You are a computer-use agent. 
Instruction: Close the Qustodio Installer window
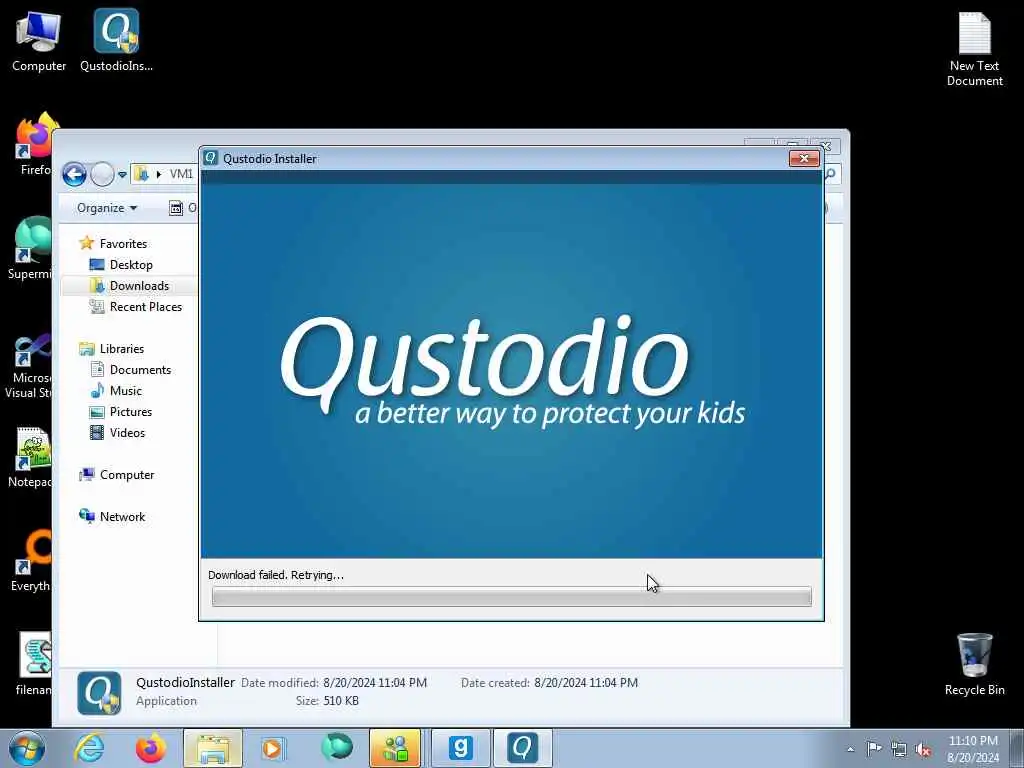[804, 158]
